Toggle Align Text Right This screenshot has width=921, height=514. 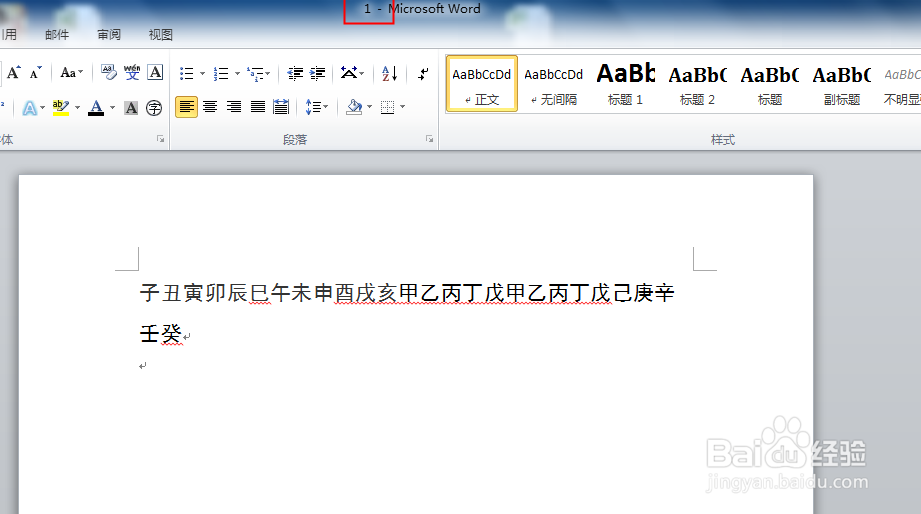click(x=234, y=107)
